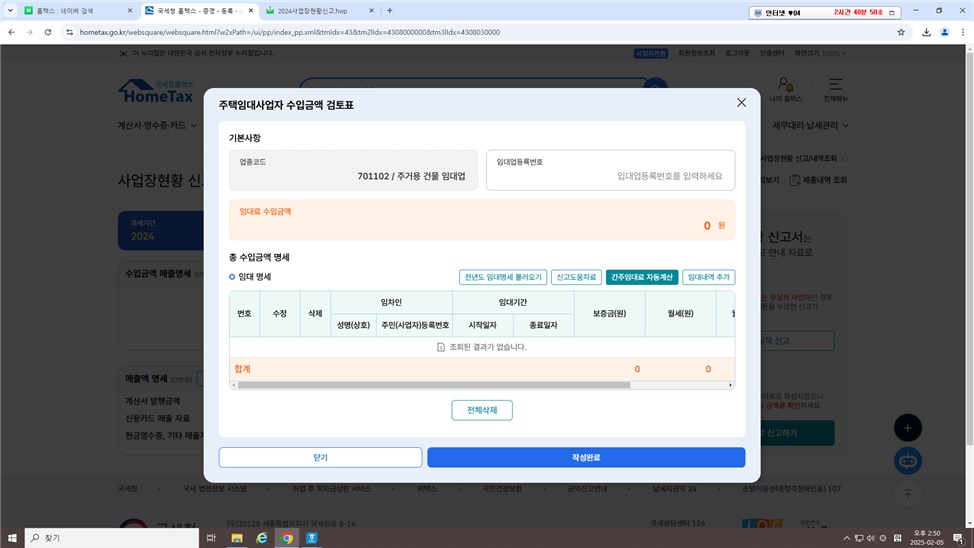The height and width of the screenshot is (548, 974).
Task: Expand 세무대리·납세관리 menu
Action: tap(811, 126)
